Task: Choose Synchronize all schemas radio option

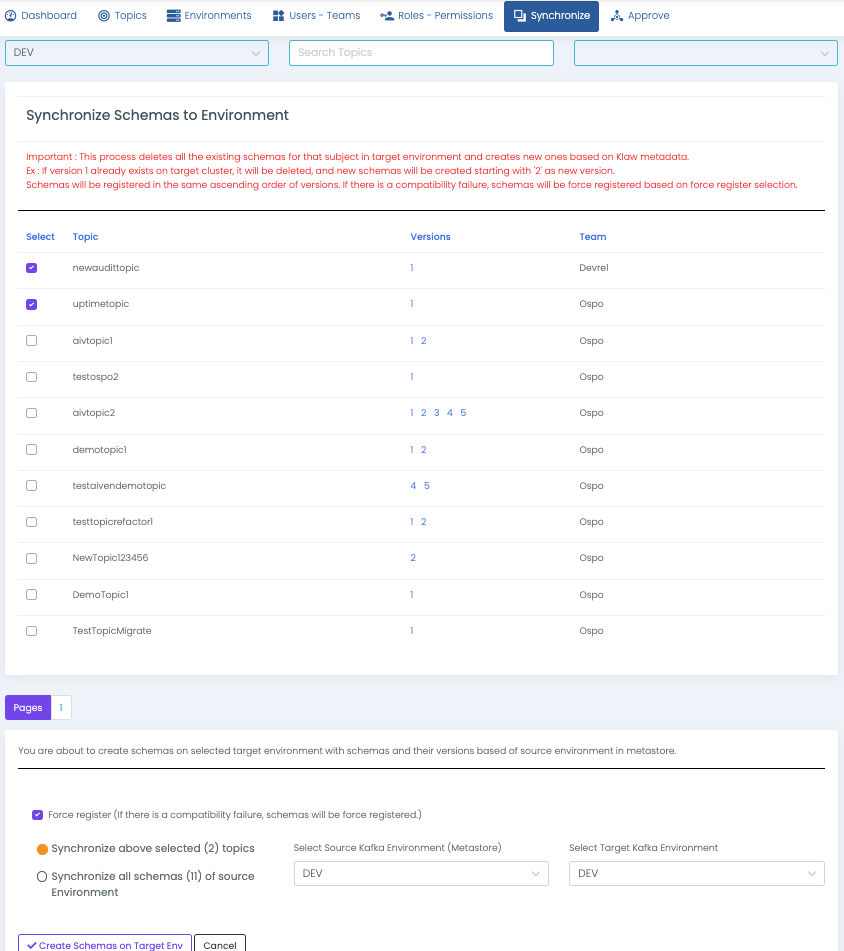Action: tap(42, 876)
